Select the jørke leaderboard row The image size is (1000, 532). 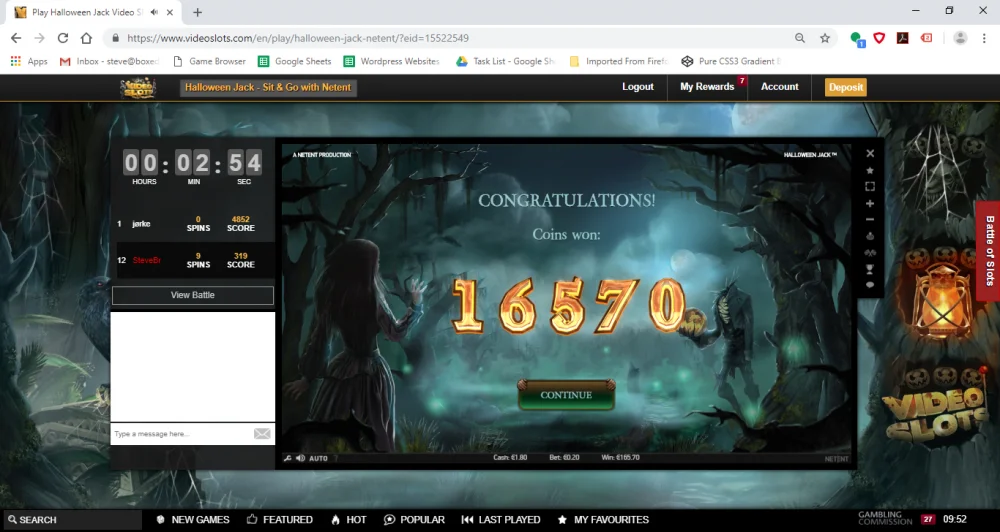click(x=195, y=224)
